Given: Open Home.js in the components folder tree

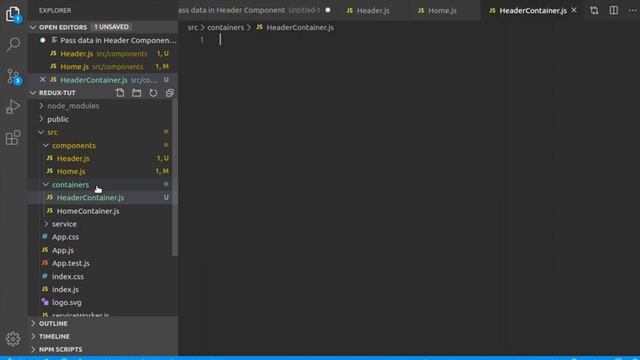Looking at the screenshot, I should click(71, 171).
